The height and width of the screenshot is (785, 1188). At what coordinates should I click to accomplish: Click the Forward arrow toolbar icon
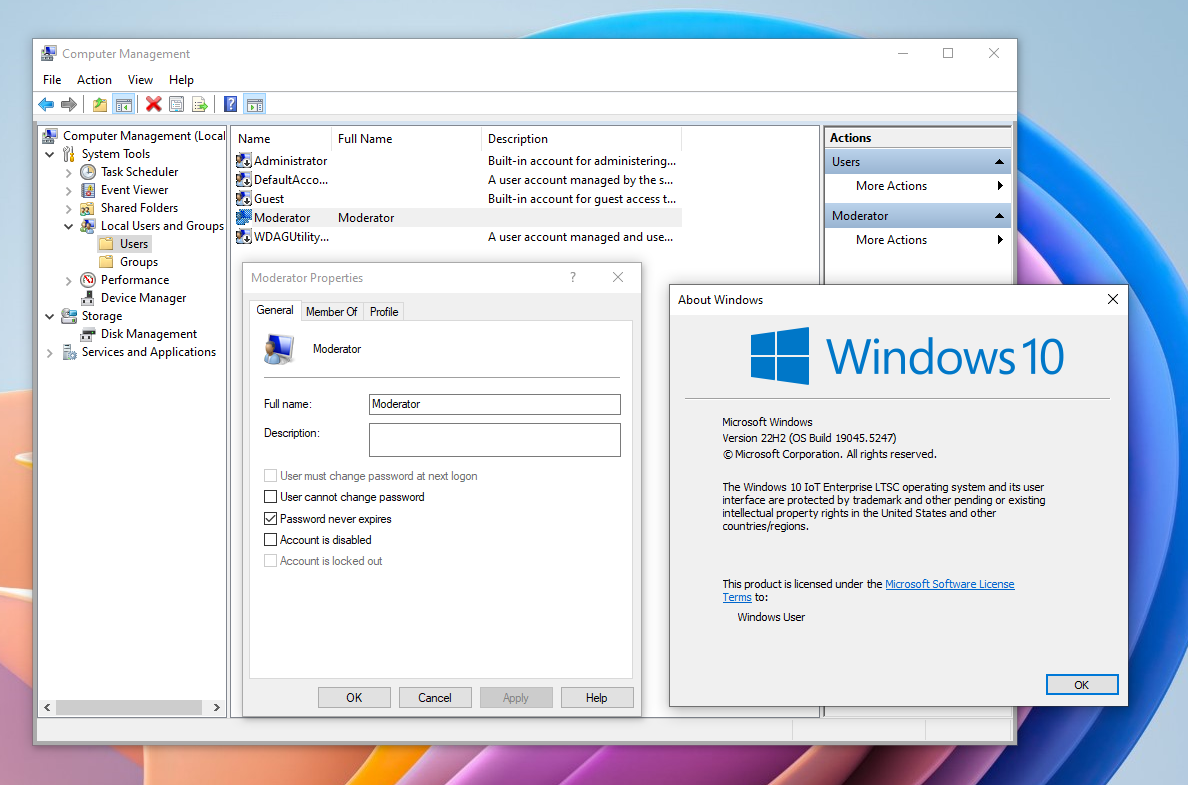(69, 105)
